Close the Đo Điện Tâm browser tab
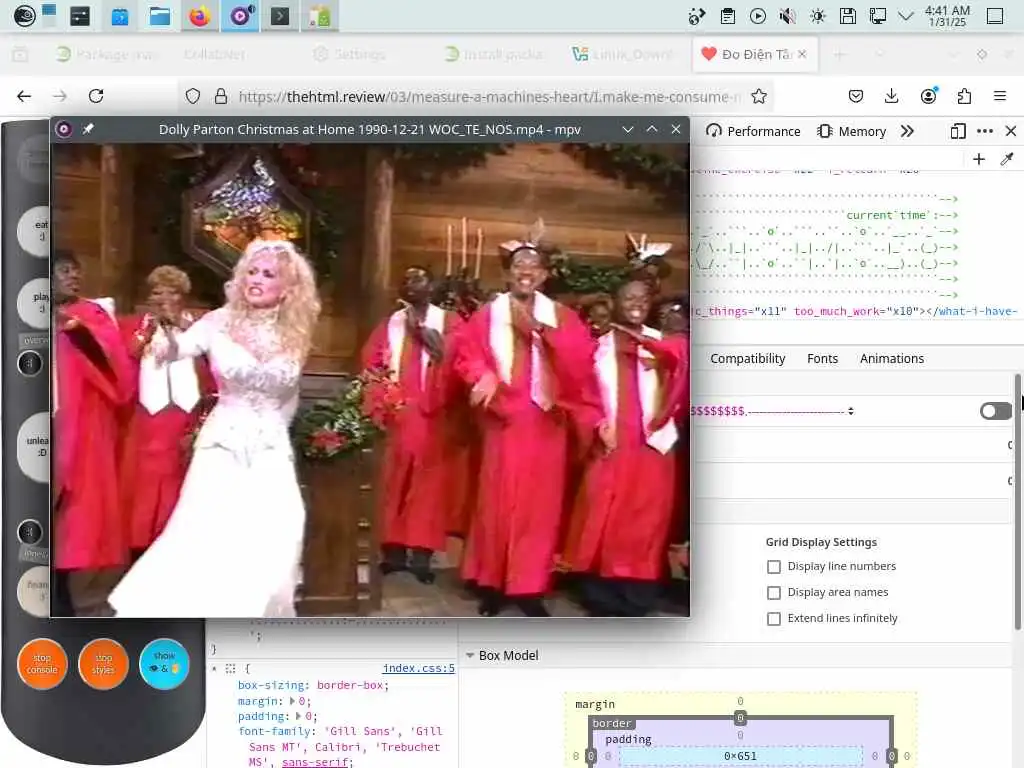 [x=802, y=54]
